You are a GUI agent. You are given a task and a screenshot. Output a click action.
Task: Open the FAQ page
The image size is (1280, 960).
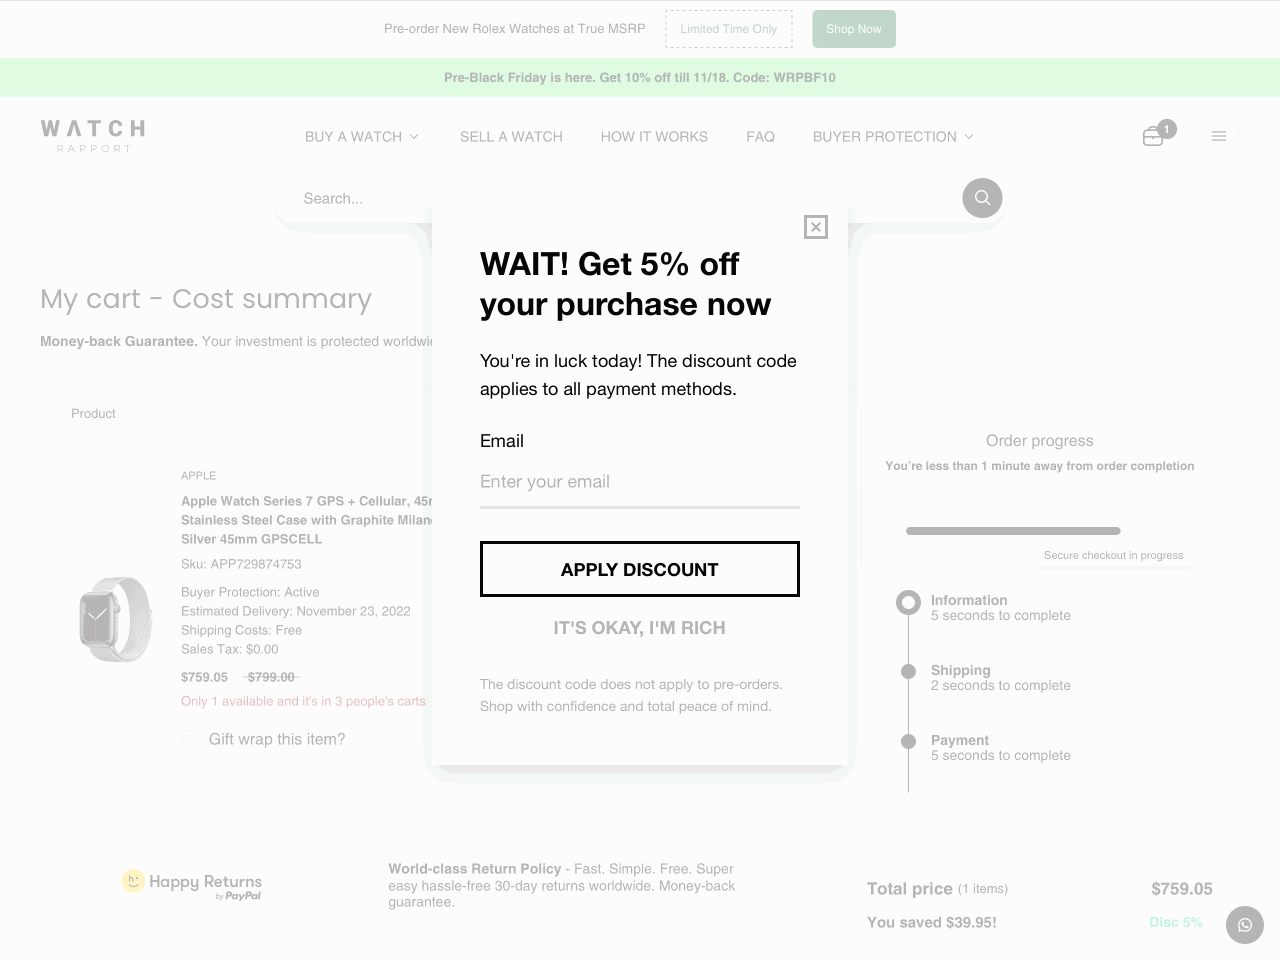click(x=760, y=136)
